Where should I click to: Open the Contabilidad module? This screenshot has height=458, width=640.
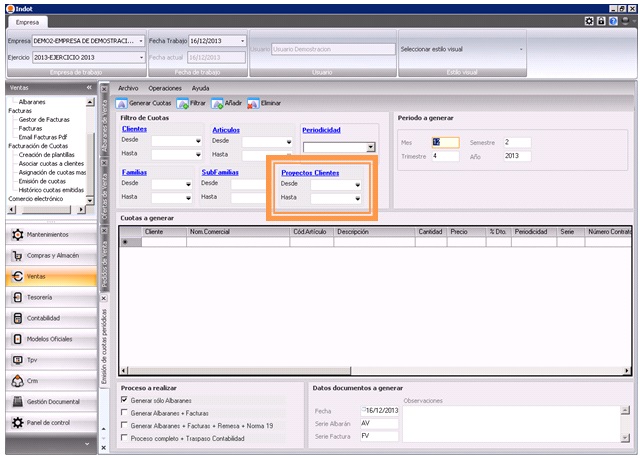click(x=50, y=318)
